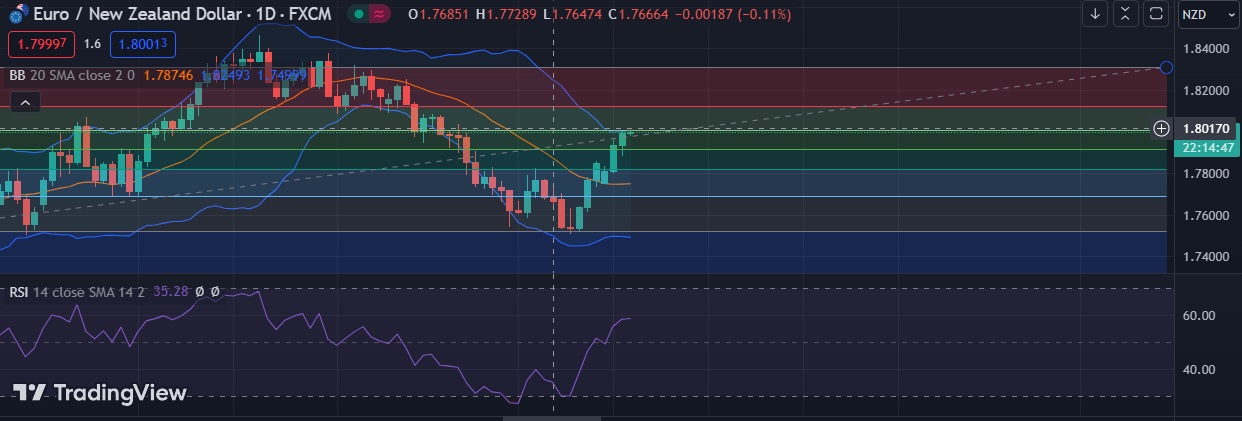Click the blue buy price 1.80013 button
This screenshot has width=1242, height=421.
143,44
